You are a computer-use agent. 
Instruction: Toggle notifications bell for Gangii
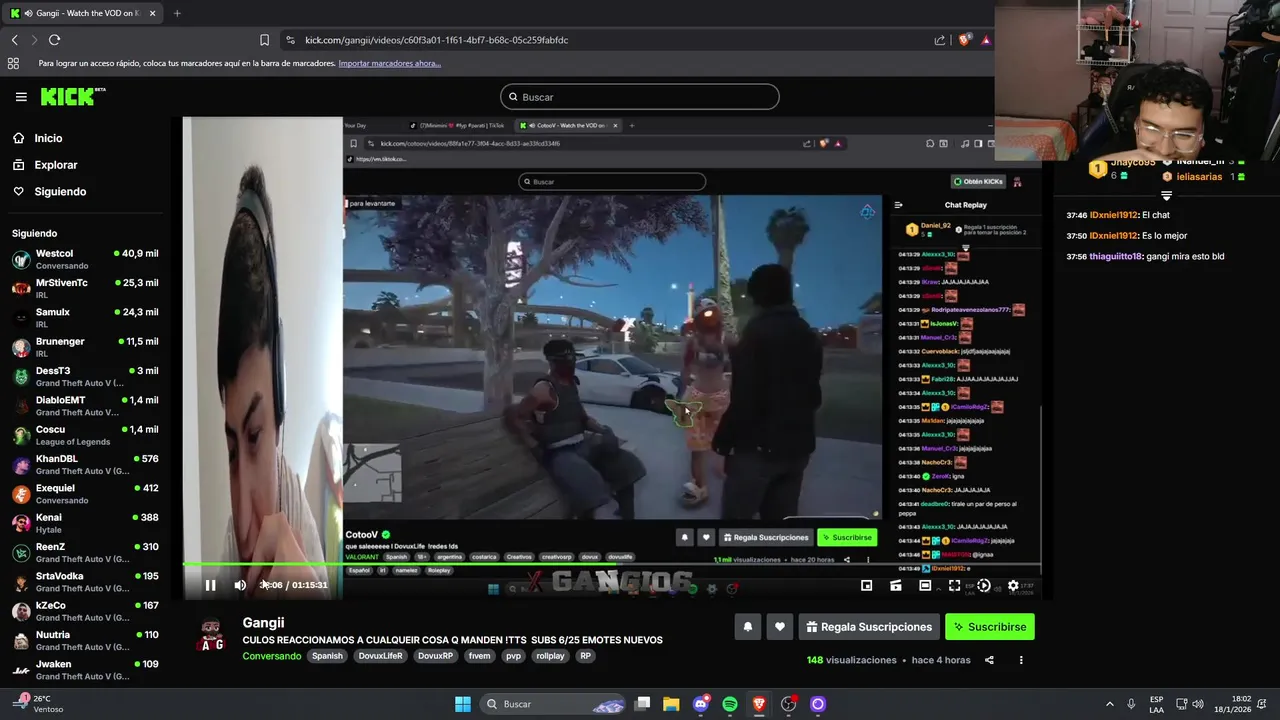[747, 627]
